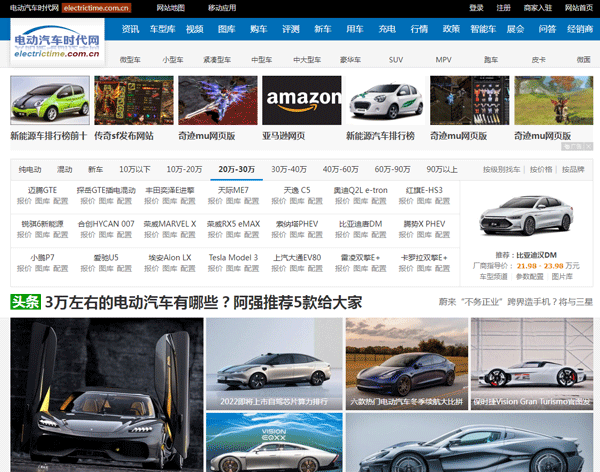Click 参数配置 under 比亚迪汉DM
This screenshot has height=472, width=600.
pyautogui.click(x=530, y=276)
